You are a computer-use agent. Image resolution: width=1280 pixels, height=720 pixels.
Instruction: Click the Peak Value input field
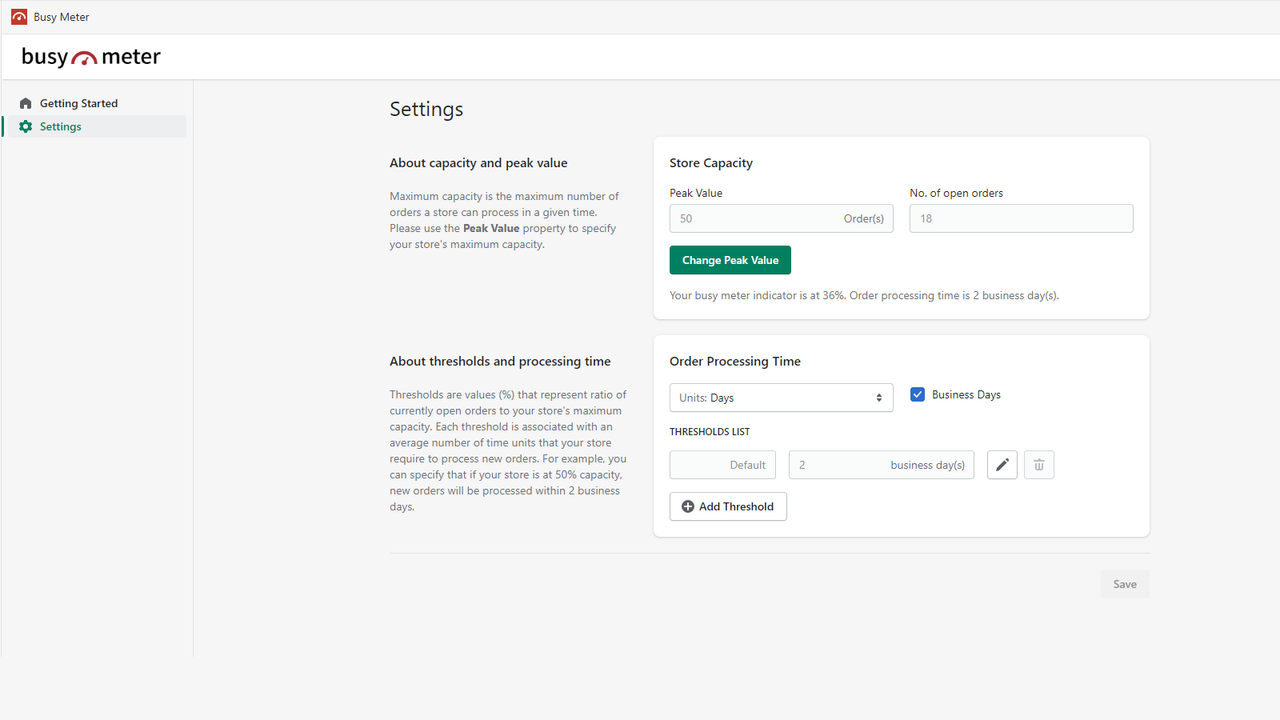[x=781, y=219]
